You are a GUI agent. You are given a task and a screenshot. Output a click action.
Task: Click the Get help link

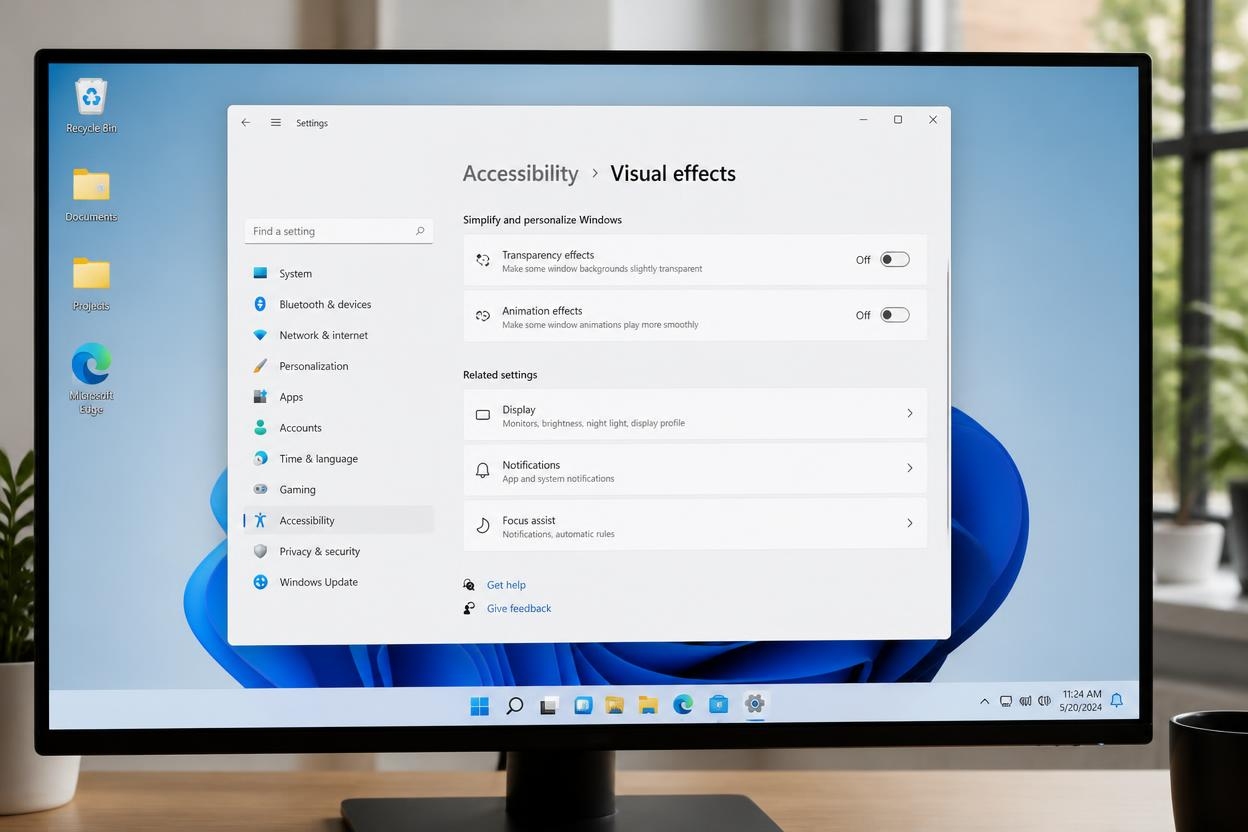coord(506,585)
